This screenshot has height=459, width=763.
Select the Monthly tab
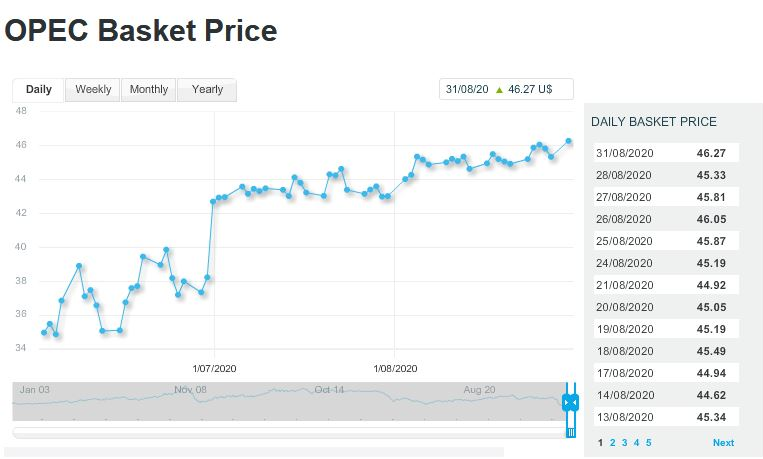(149, 90)
